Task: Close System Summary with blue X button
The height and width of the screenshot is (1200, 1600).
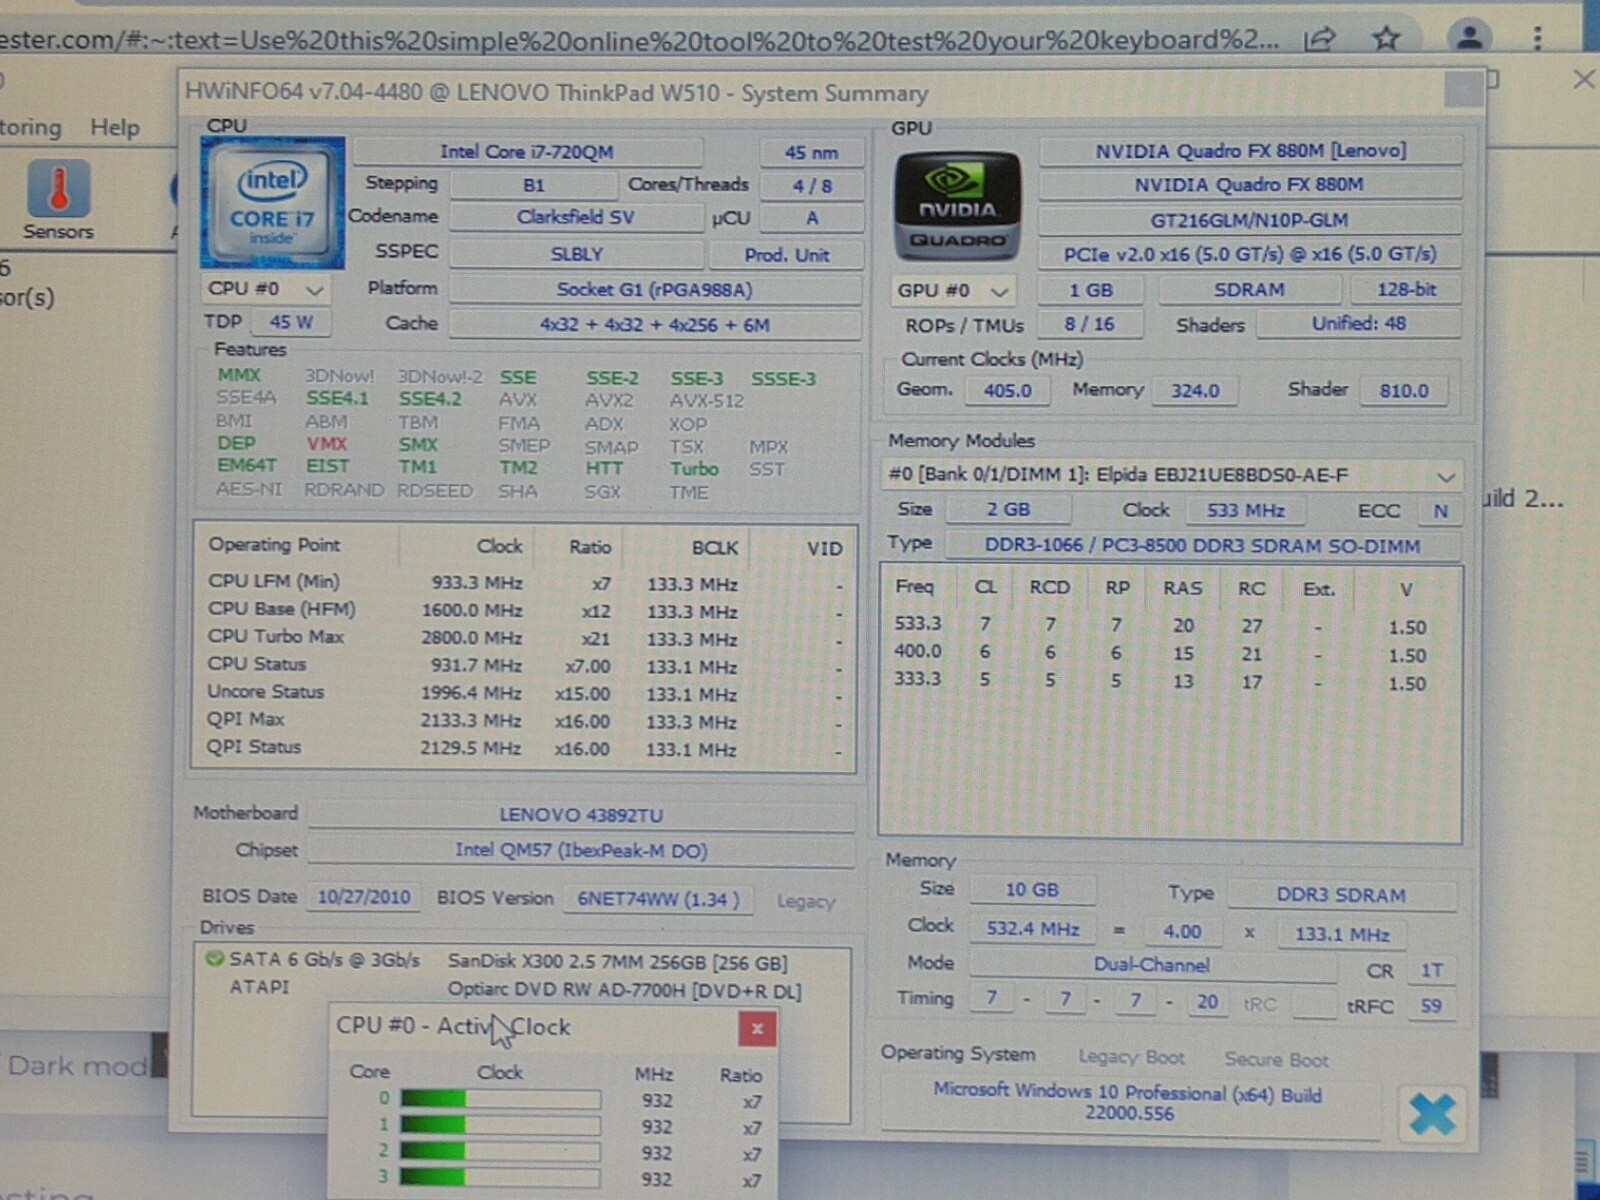Action: [1432, 1114]
